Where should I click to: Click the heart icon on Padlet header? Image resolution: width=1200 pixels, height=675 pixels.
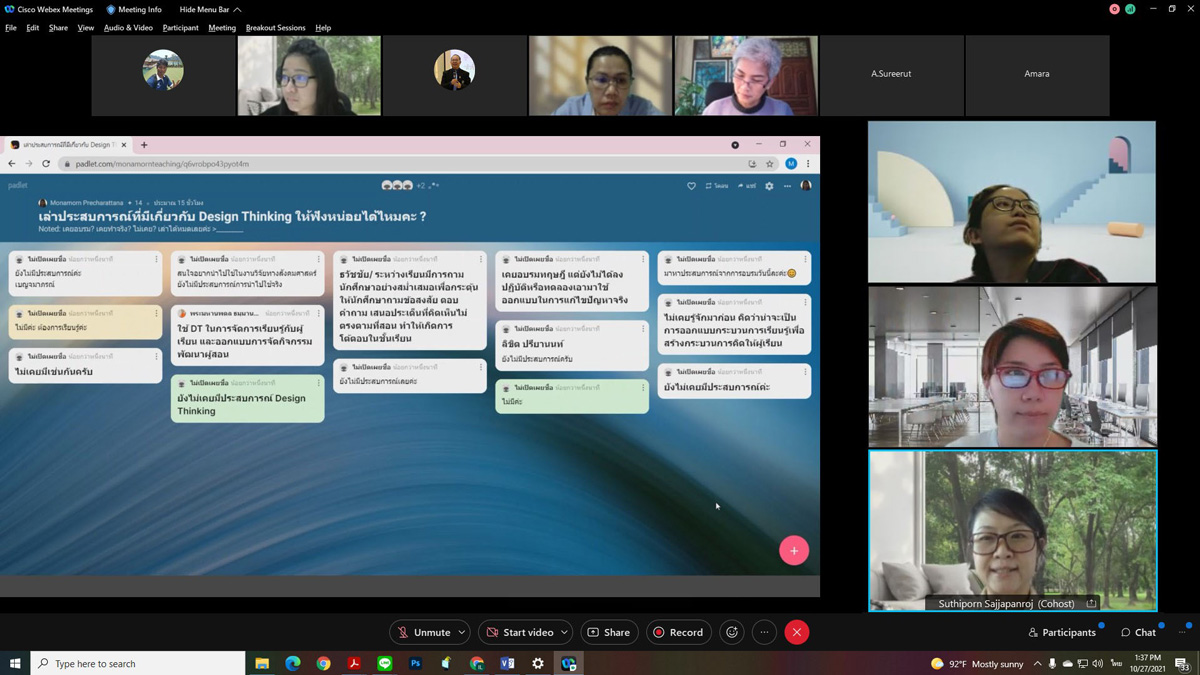click(691, 186)
